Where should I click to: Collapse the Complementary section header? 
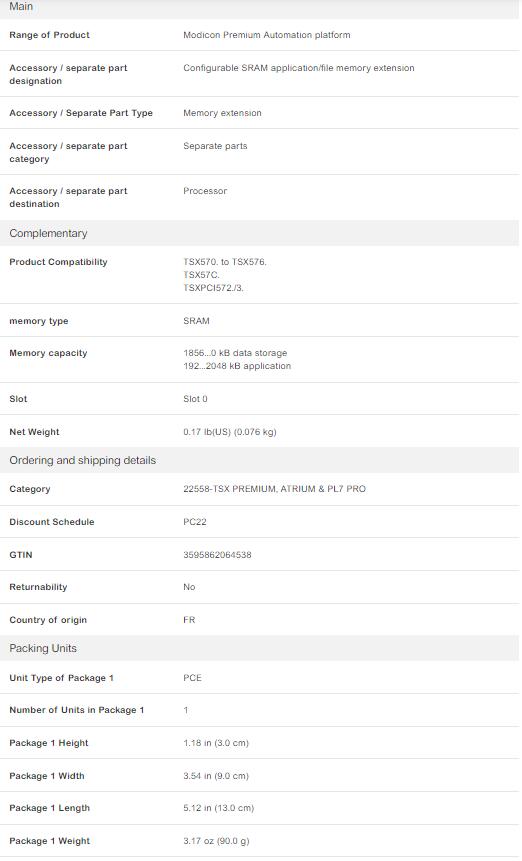259,233
